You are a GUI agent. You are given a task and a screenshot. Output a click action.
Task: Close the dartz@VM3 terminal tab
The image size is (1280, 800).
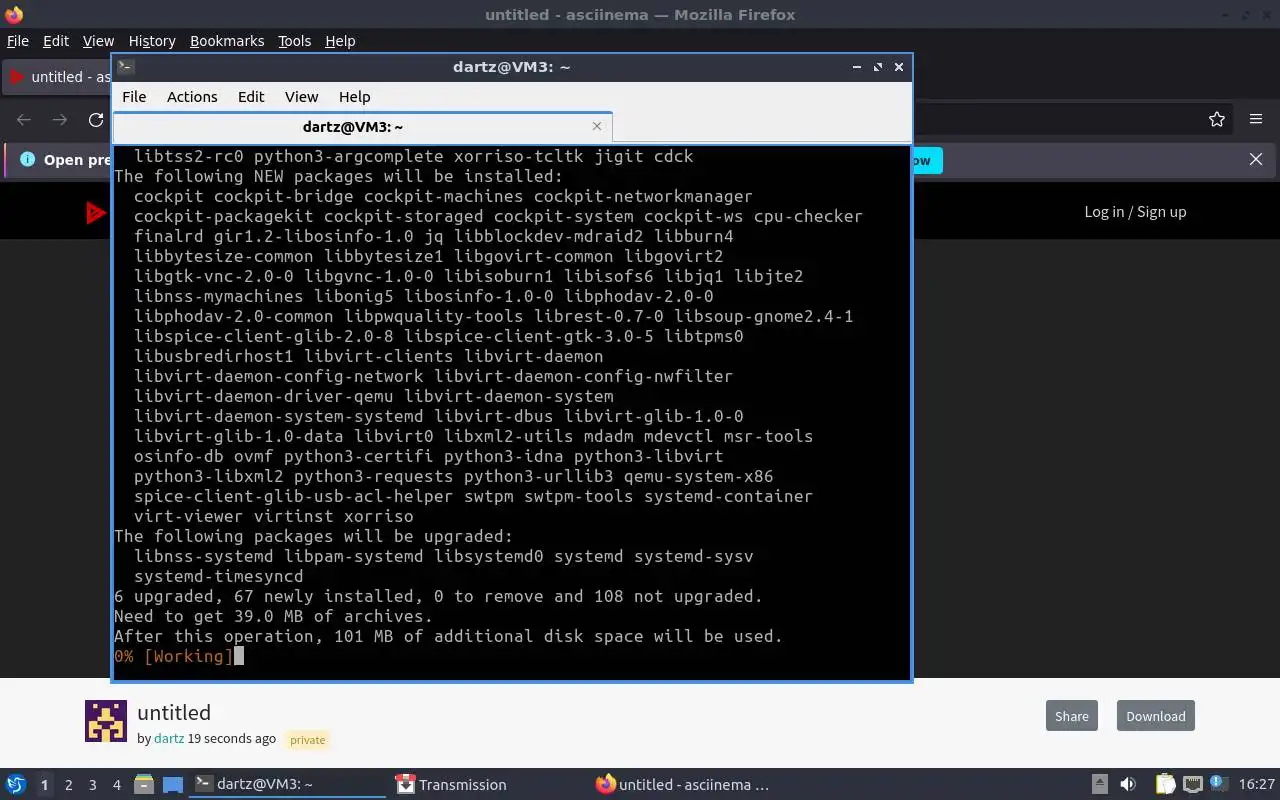point(597,126)
